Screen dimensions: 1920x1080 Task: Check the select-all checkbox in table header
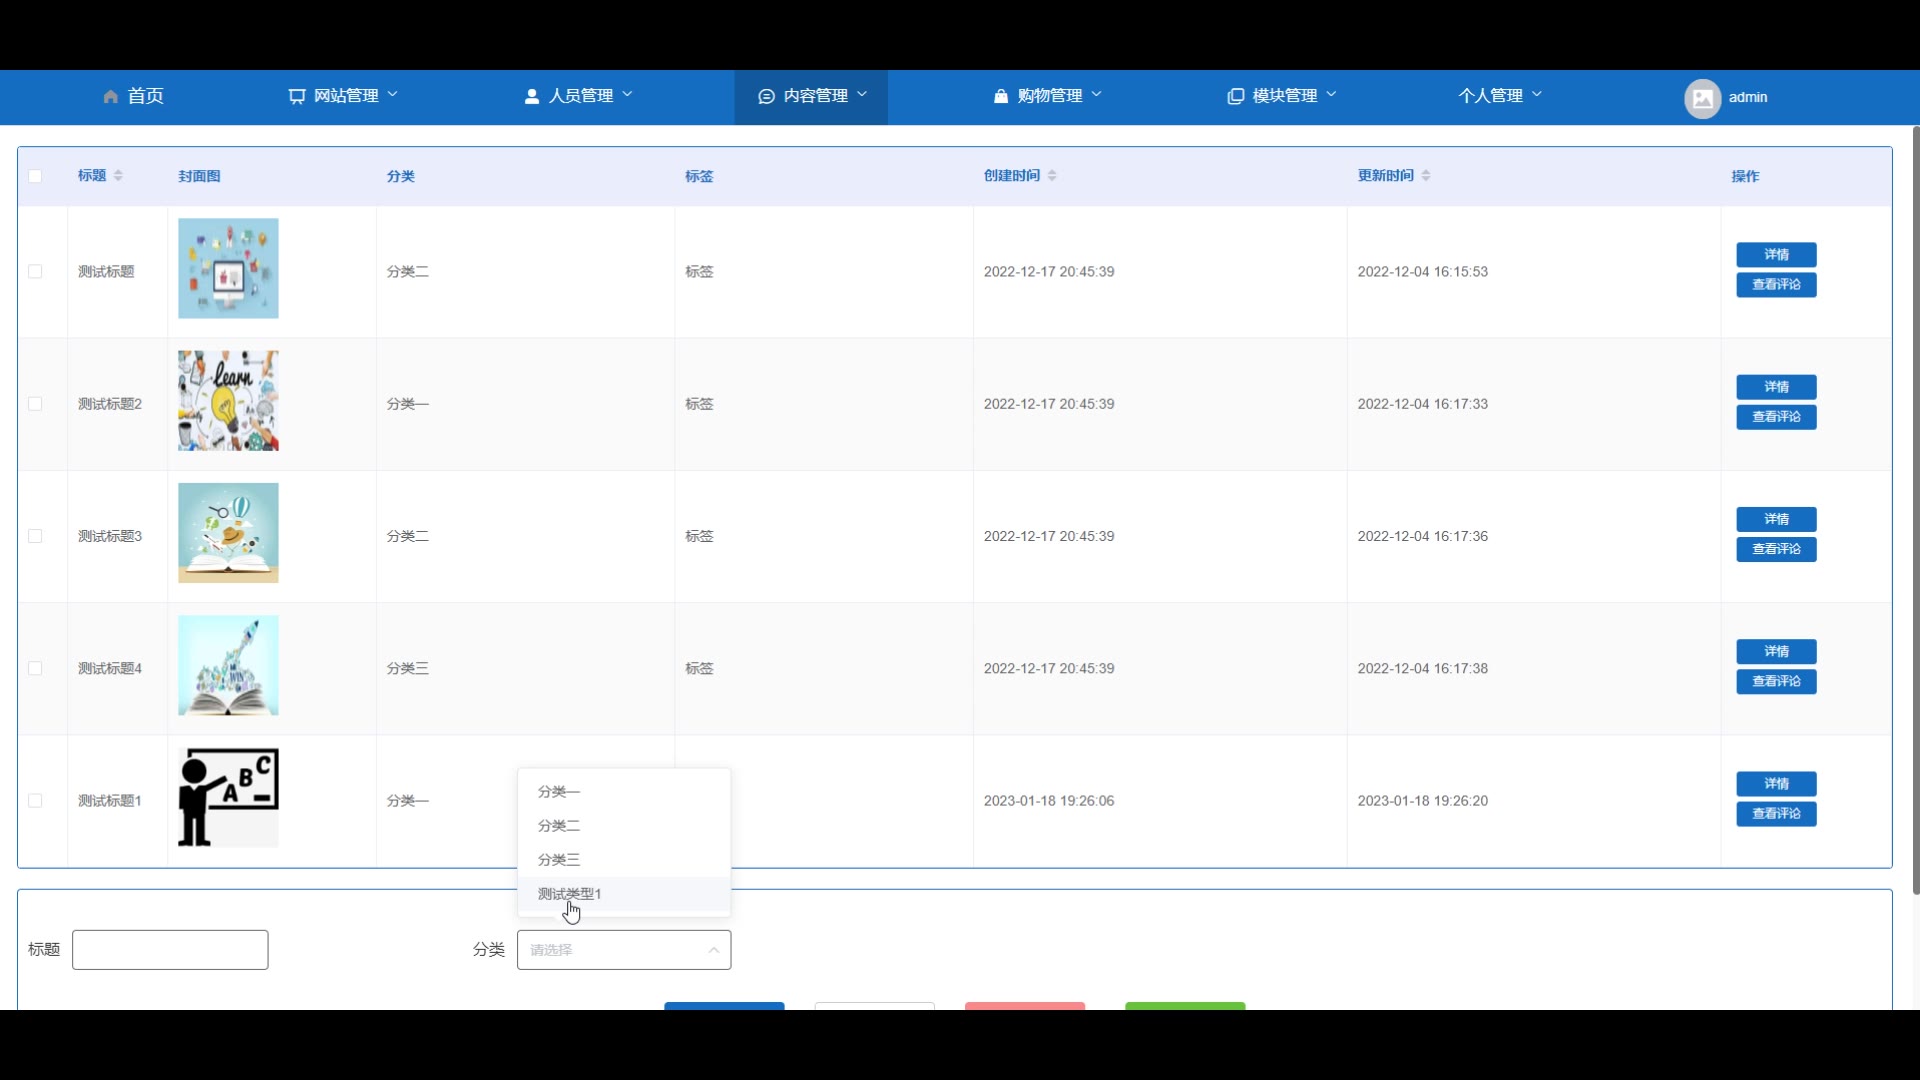35,176
